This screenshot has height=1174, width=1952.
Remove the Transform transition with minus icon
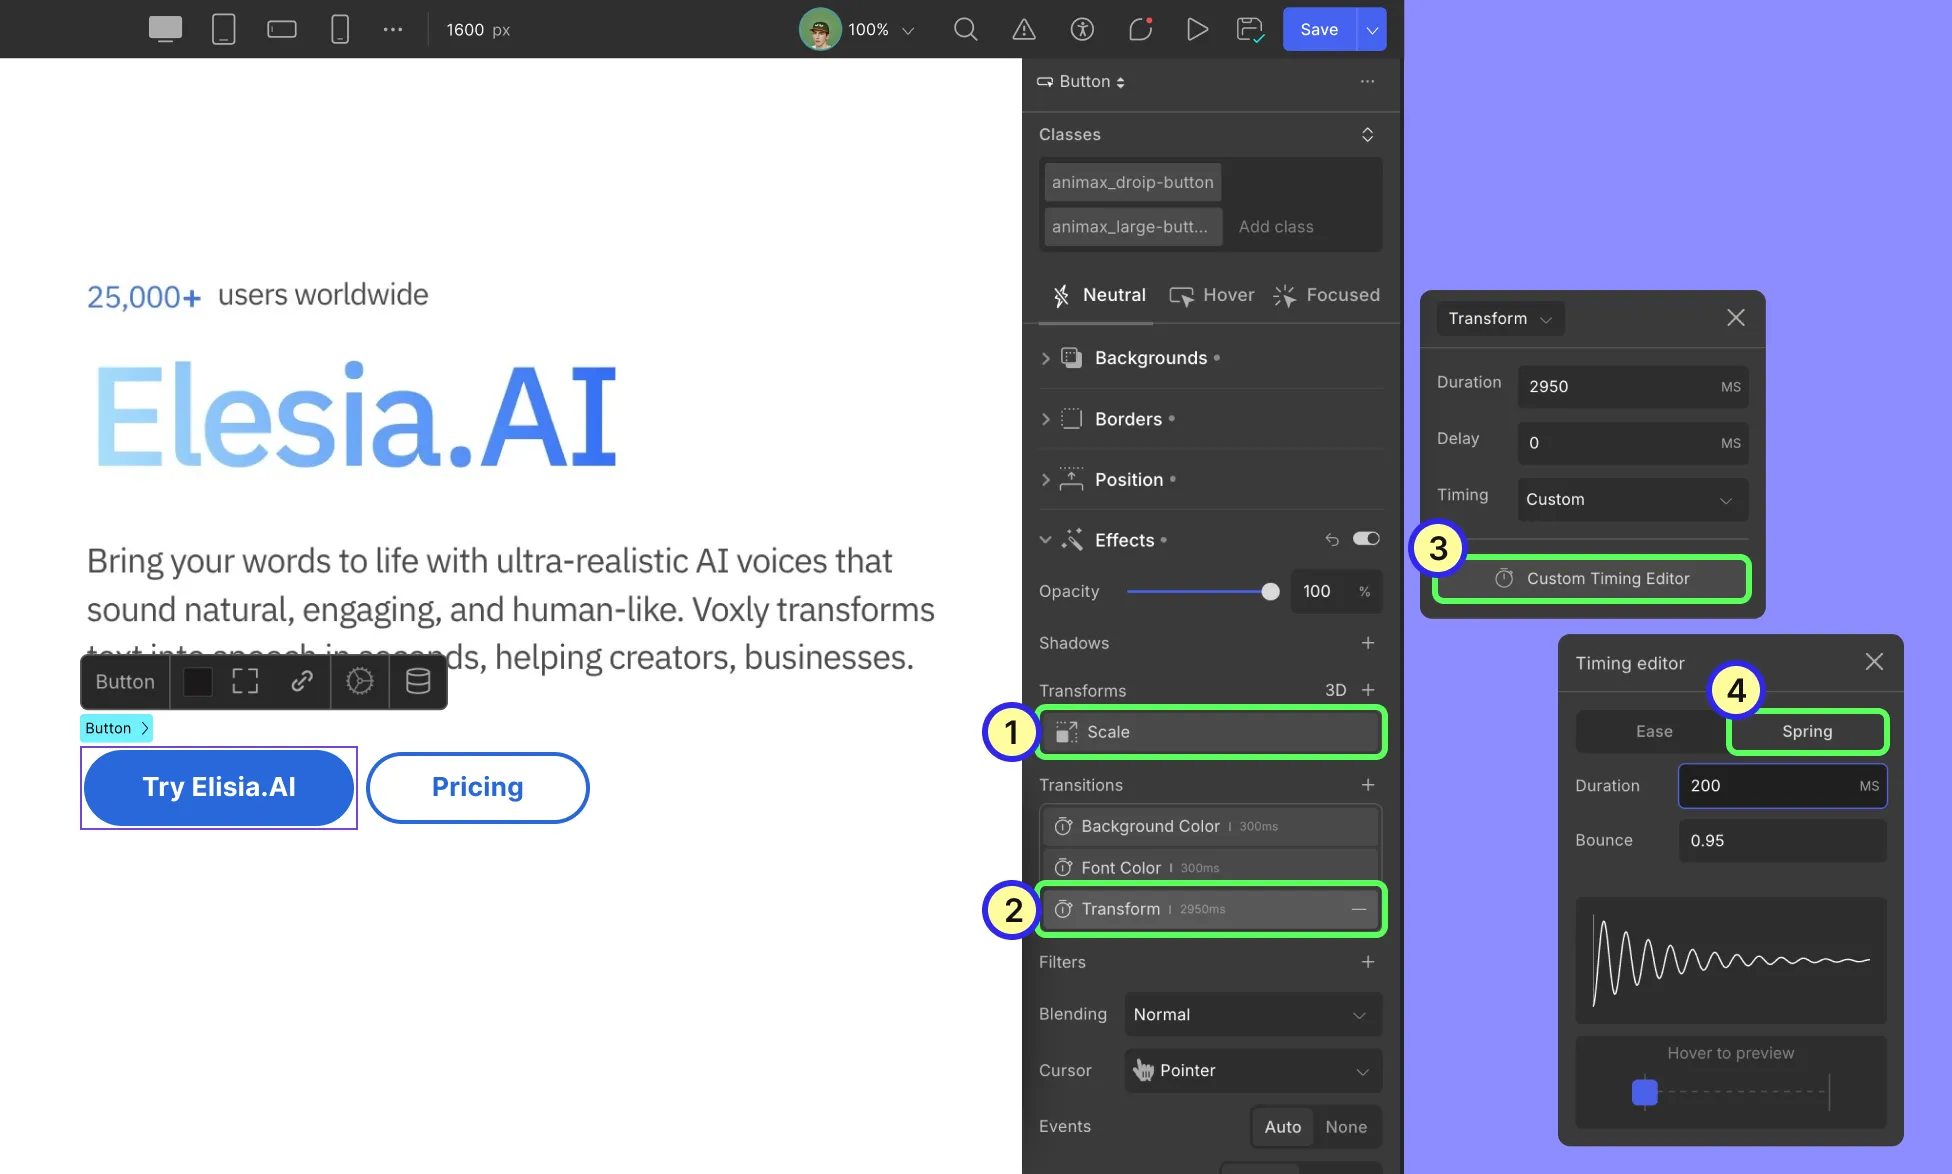(1359, 909)
